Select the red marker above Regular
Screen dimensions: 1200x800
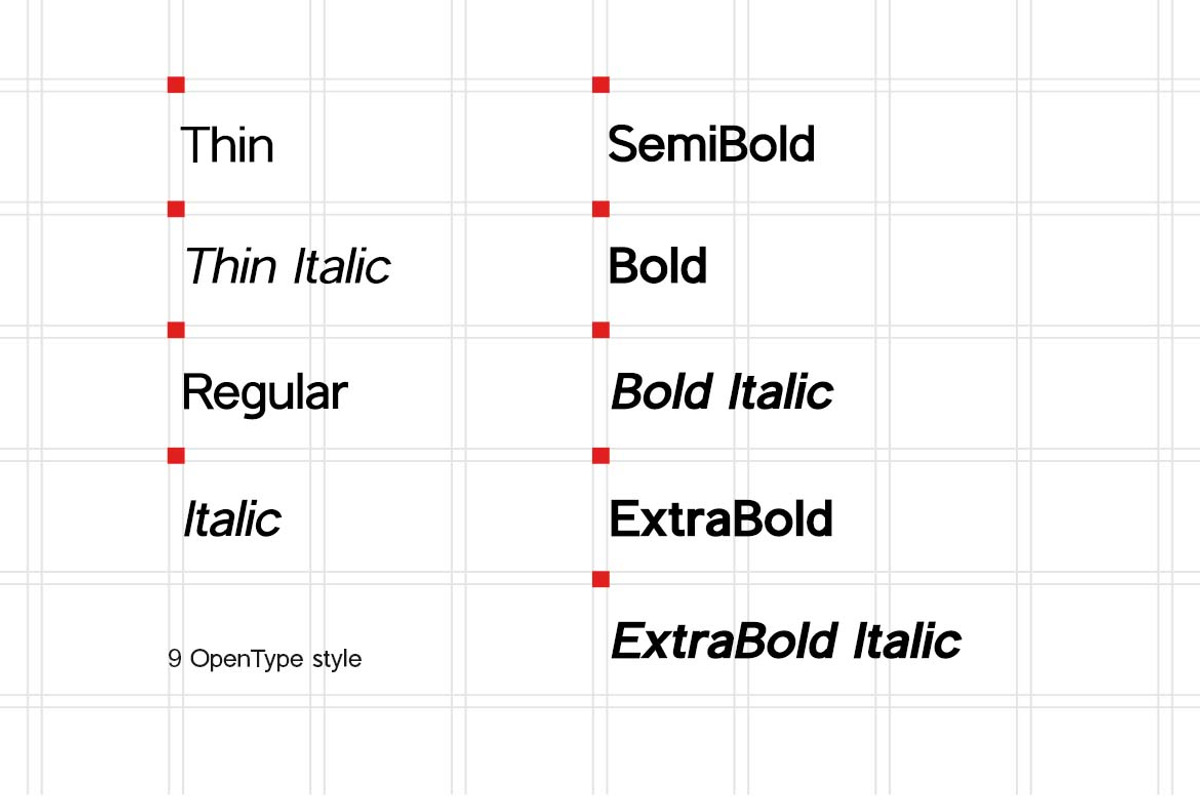click(176, 330)
